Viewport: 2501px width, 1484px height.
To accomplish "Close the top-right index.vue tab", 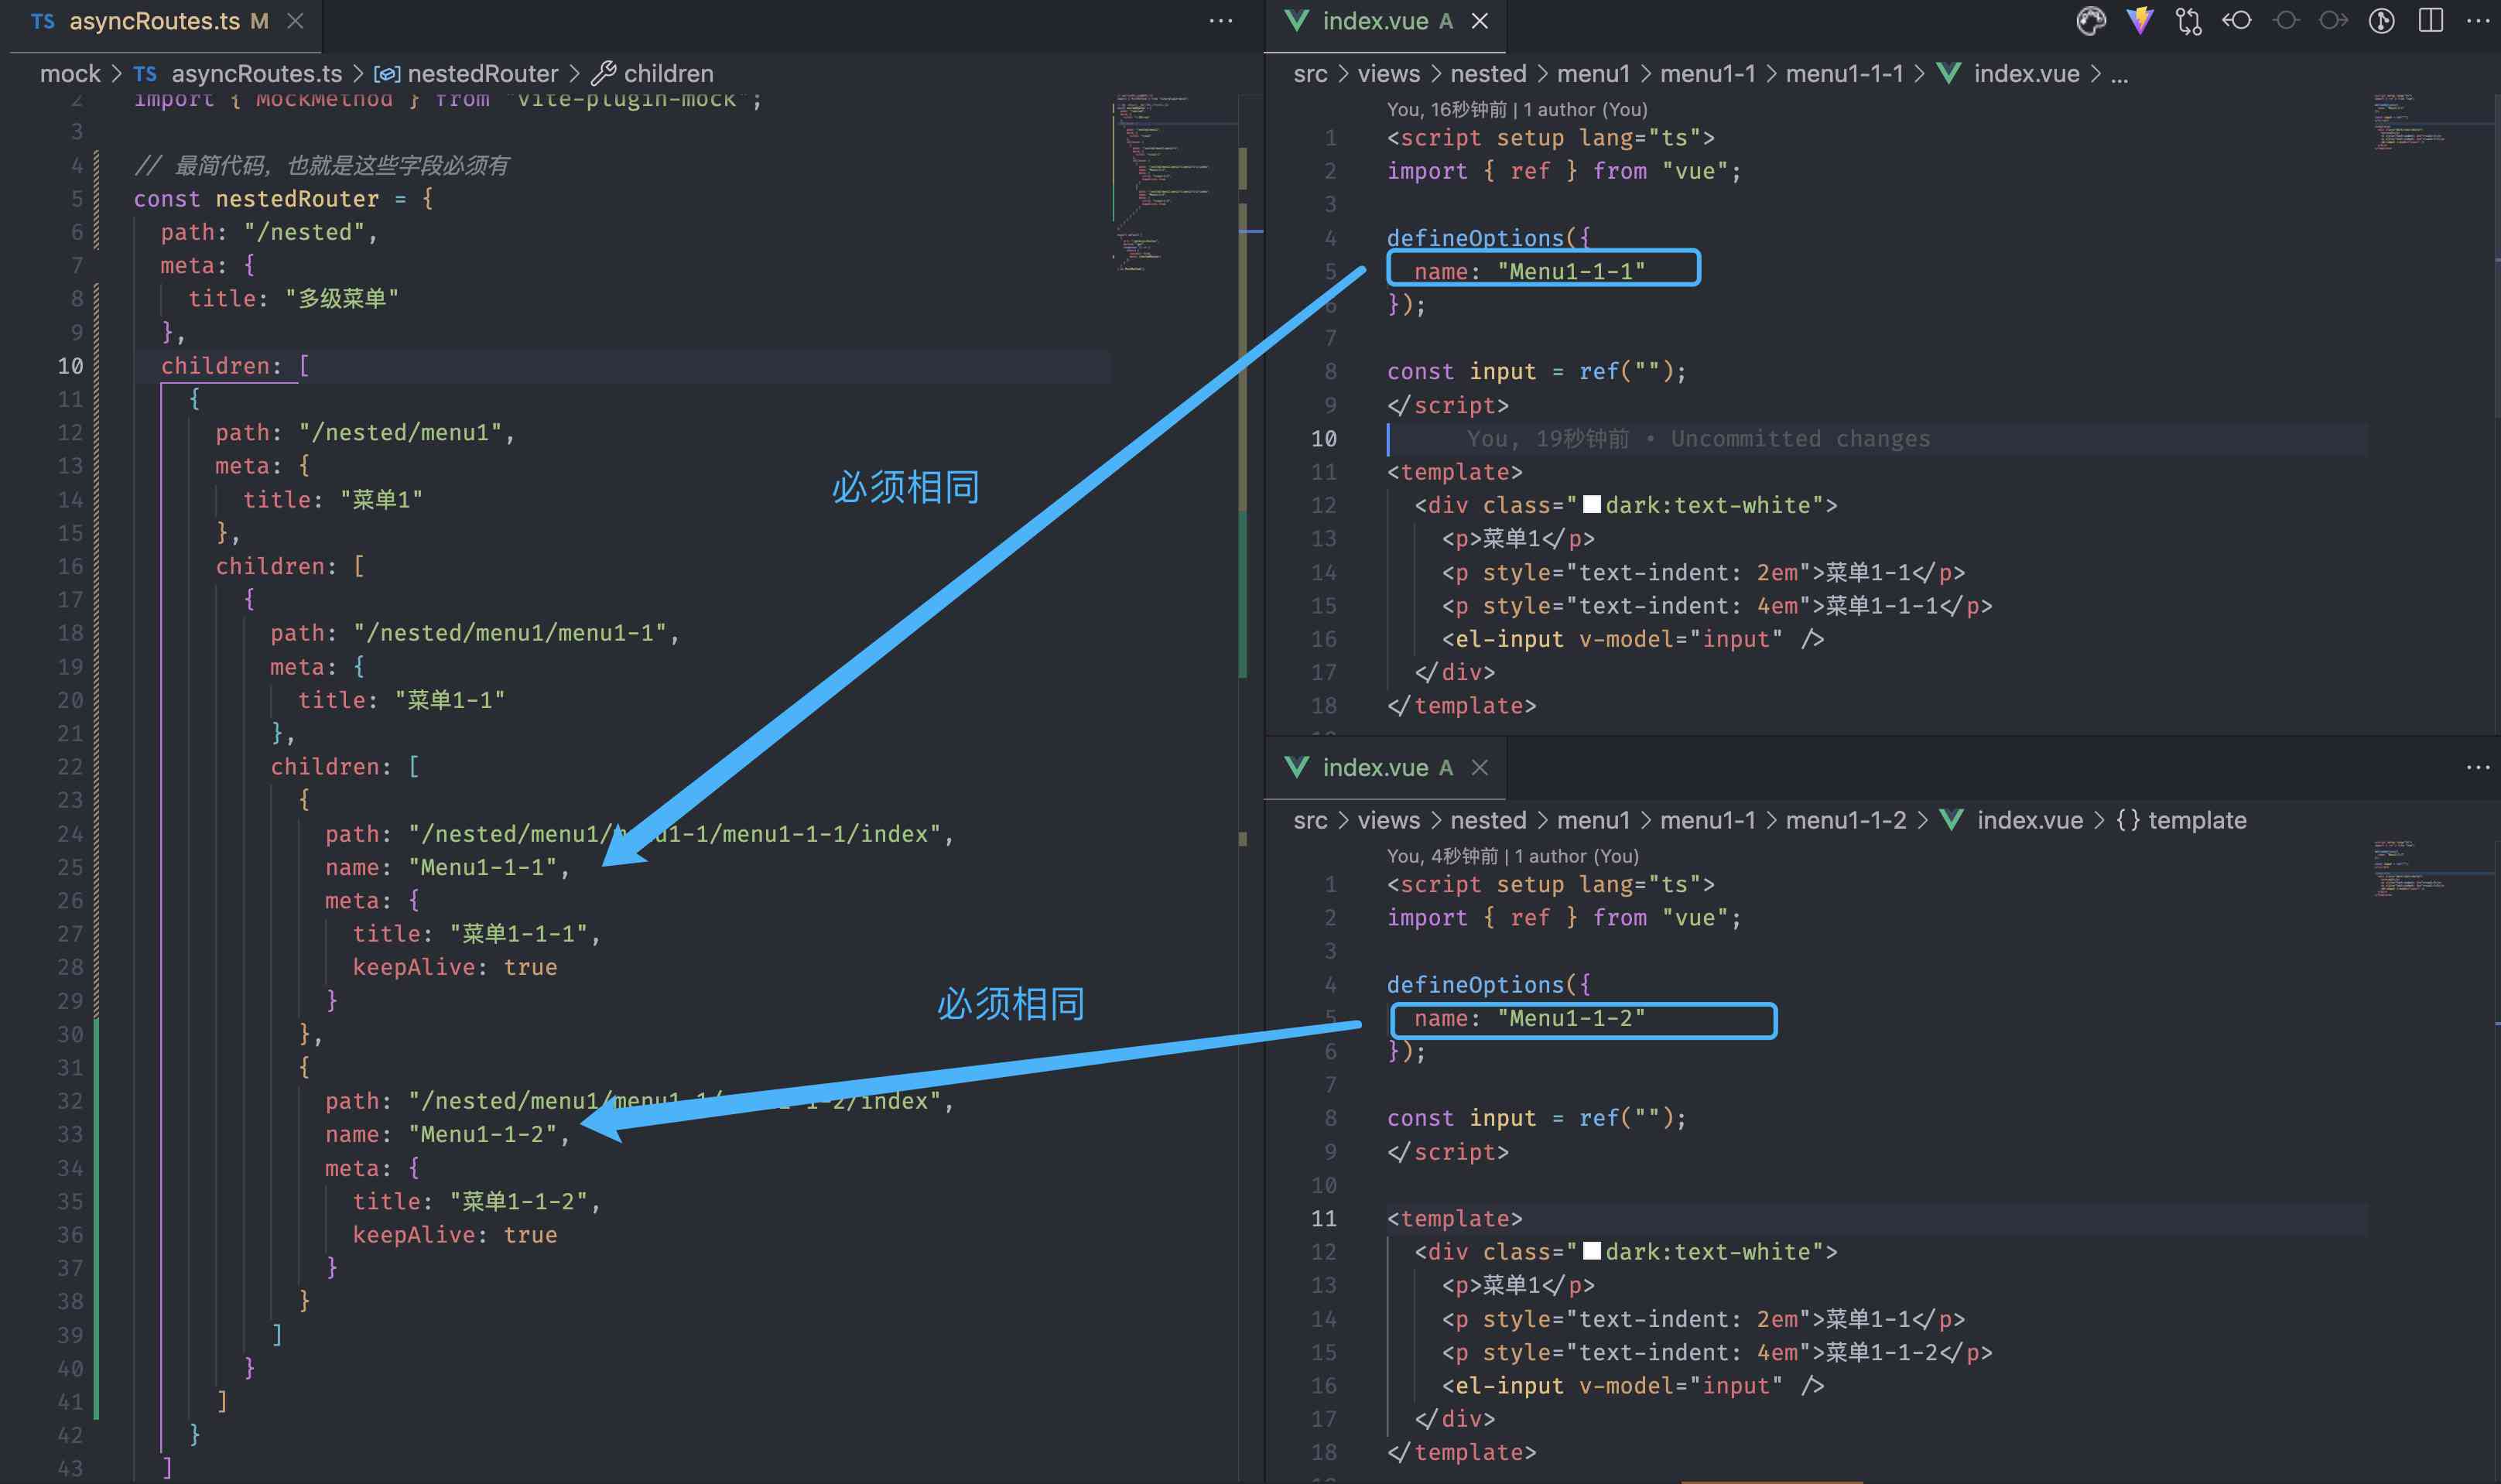I will tap(1480, 21).
